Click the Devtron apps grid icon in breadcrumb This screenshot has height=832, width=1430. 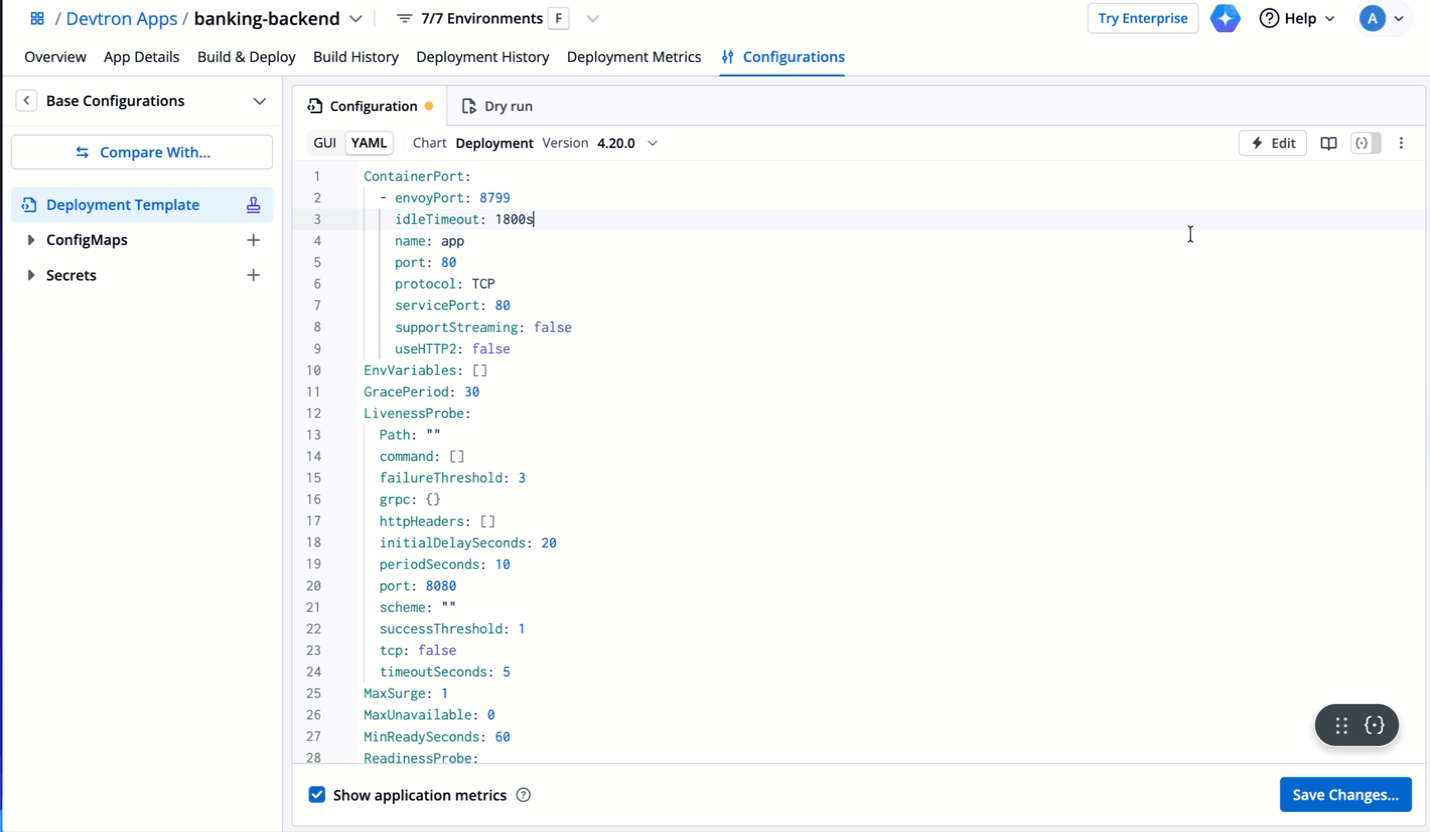(x=37, y=18)
